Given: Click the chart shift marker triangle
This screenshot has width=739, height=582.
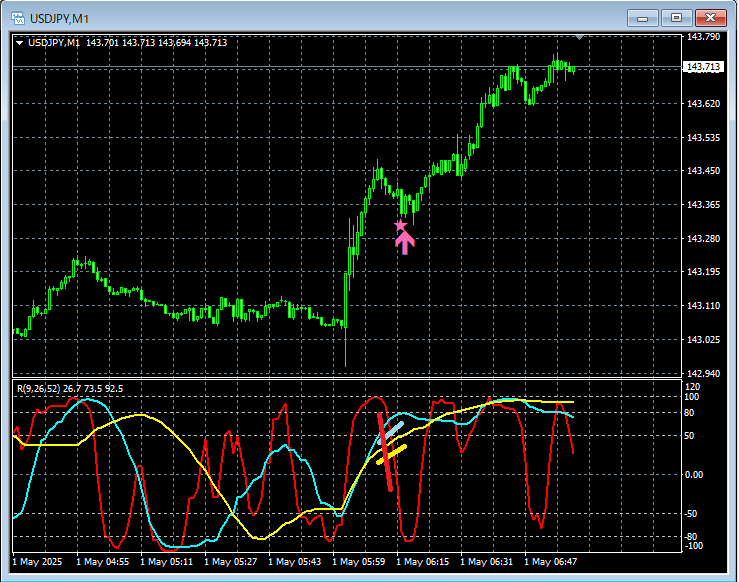Looking at the screenshot, I should coord(580,37).
